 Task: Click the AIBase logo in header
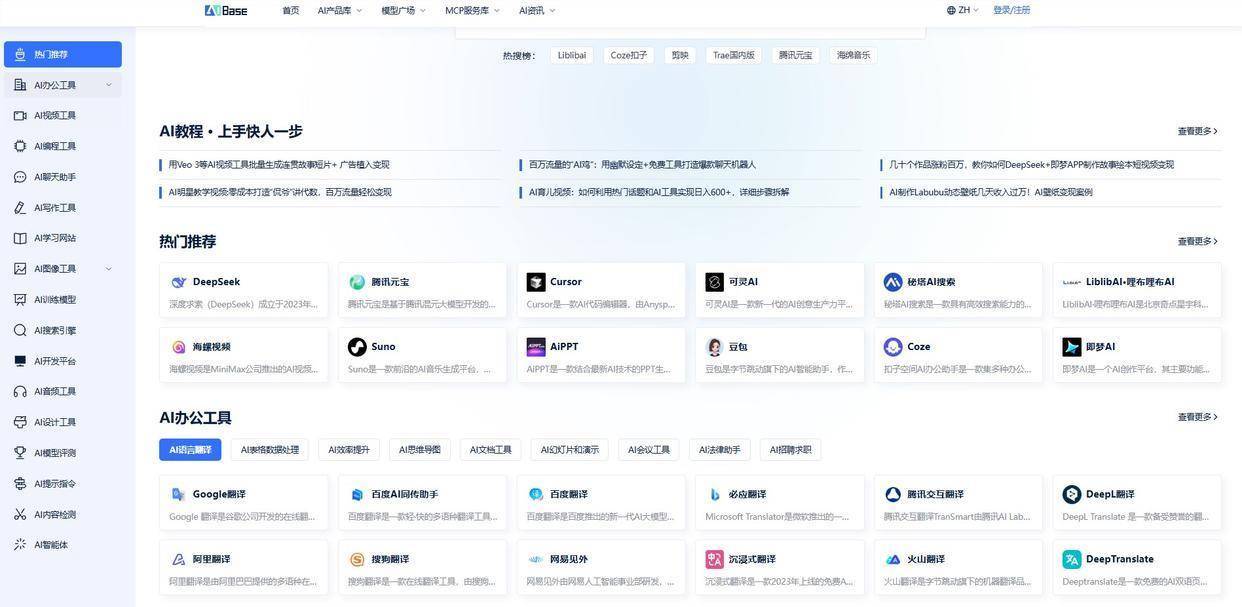point(226,10)
